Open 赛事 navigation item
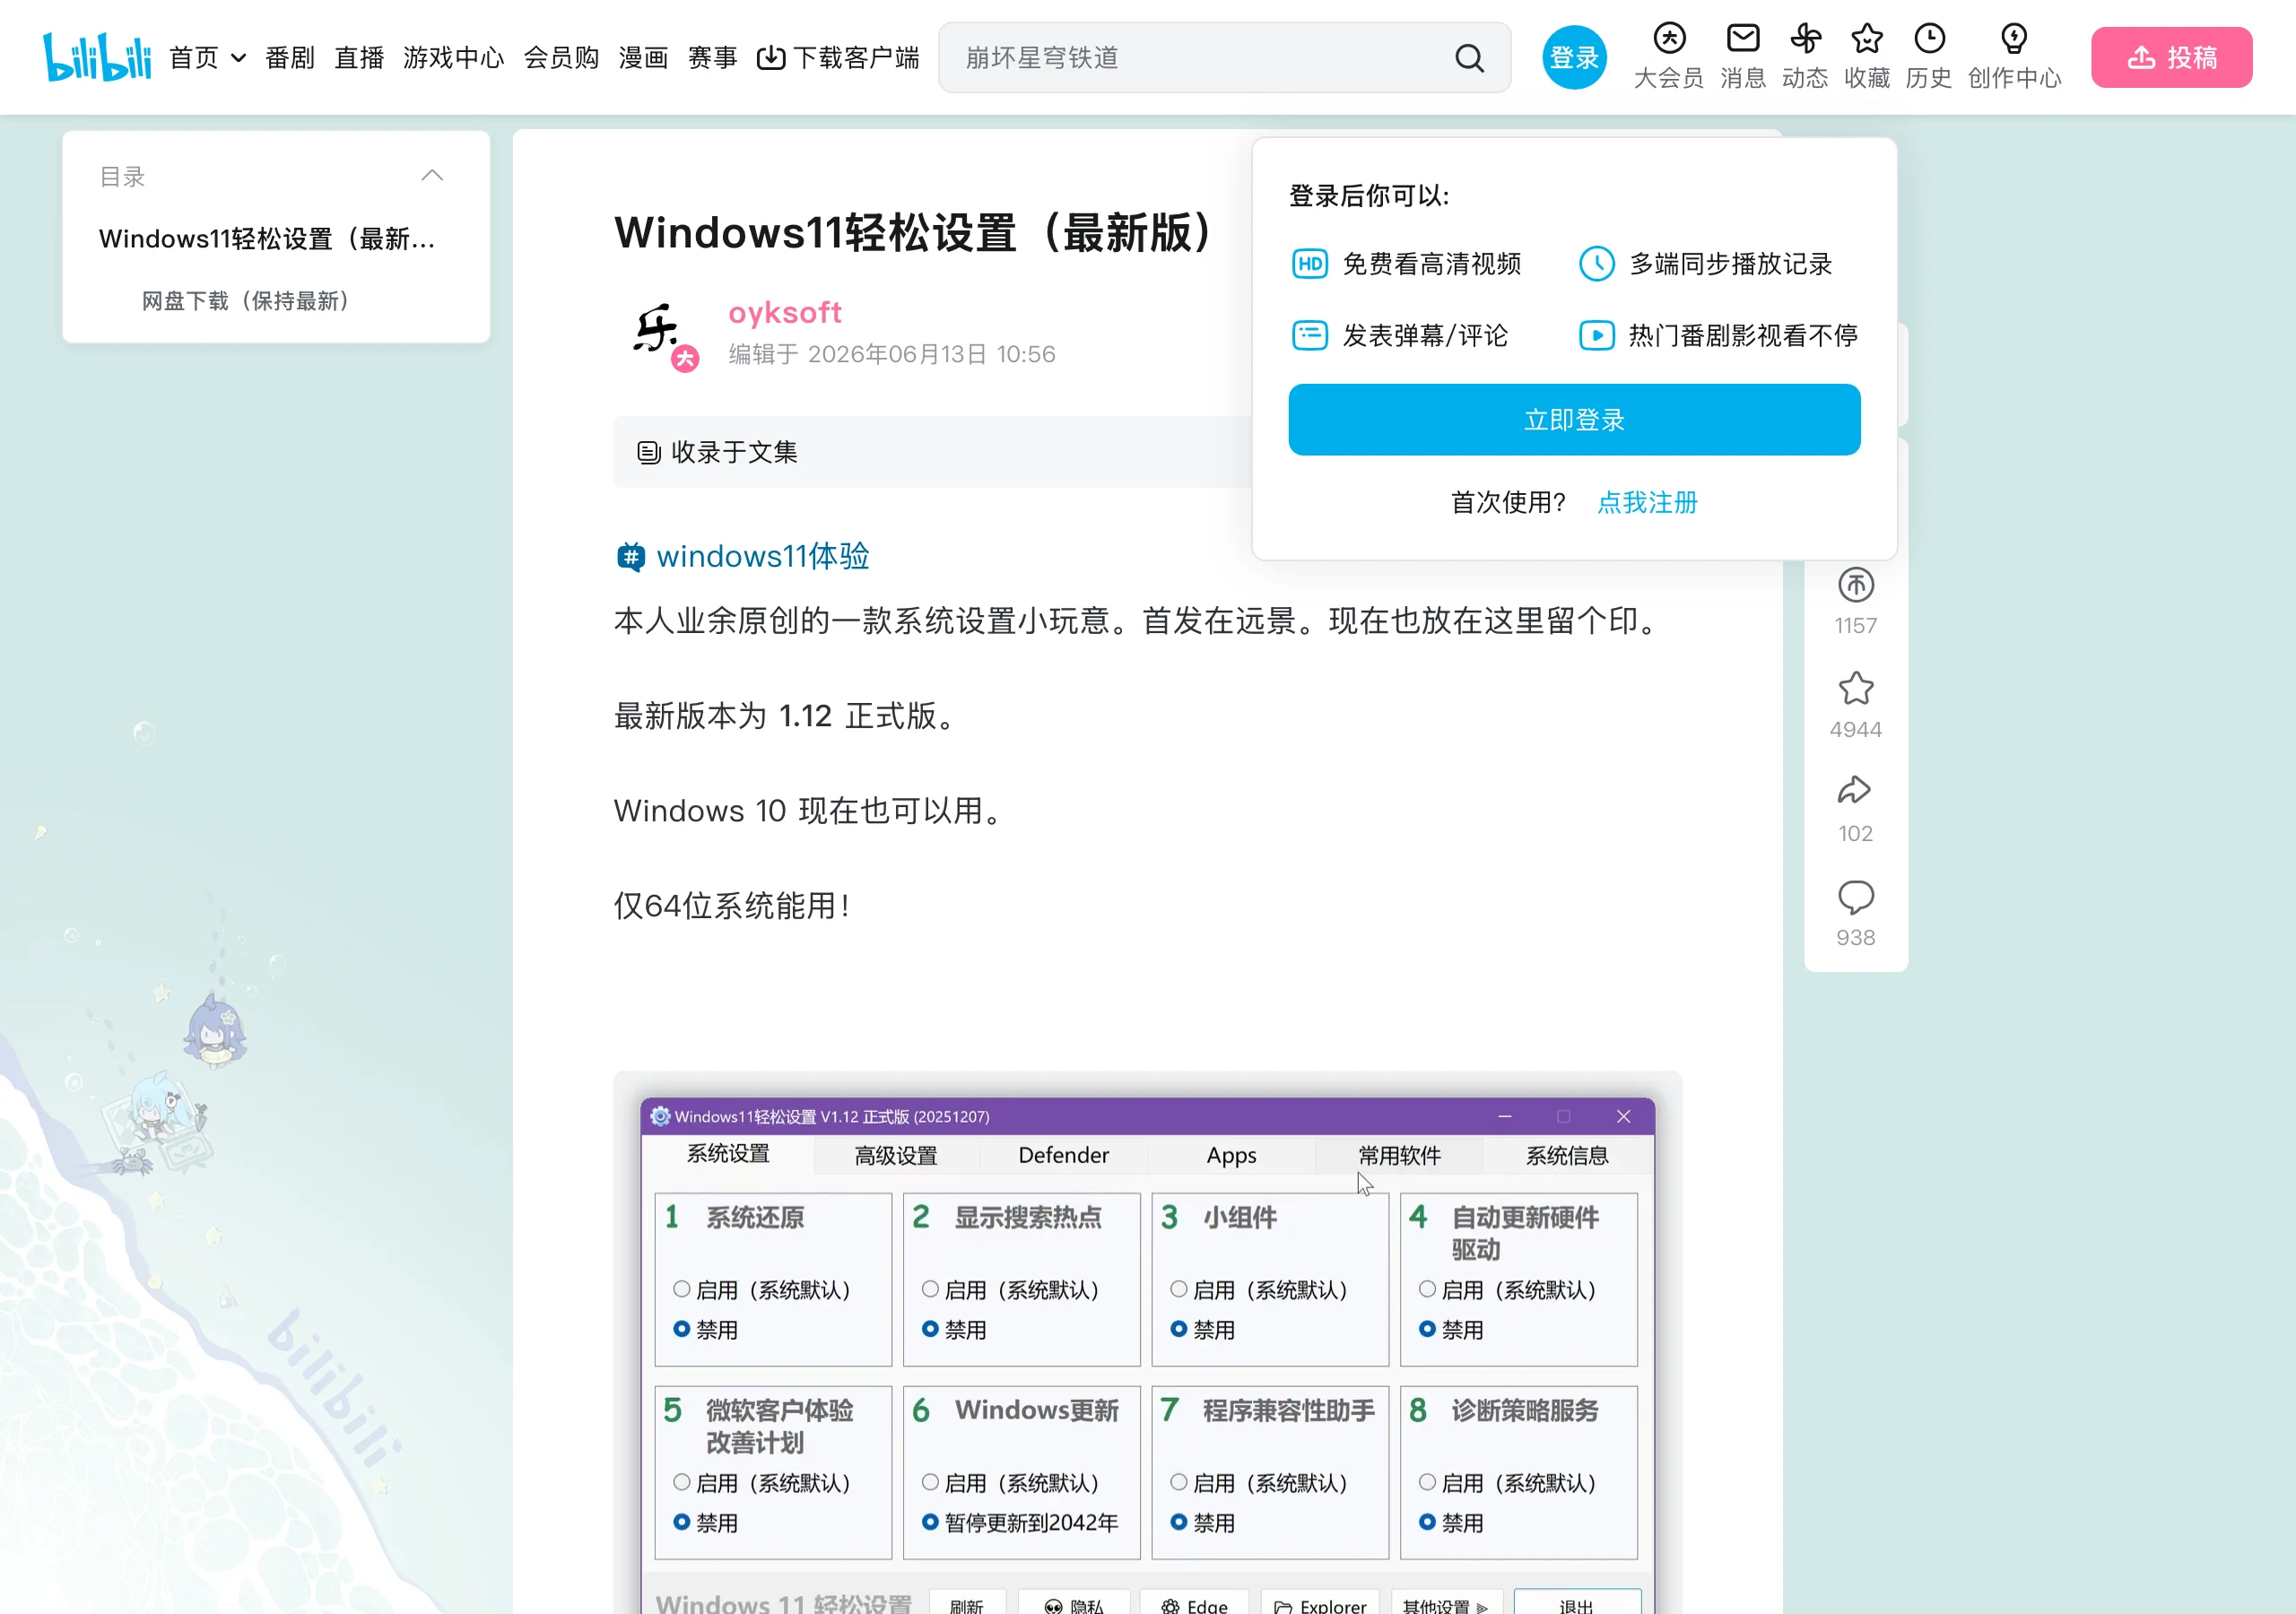The height and width of the screenshot is (1614, 2296). point(712,58)
